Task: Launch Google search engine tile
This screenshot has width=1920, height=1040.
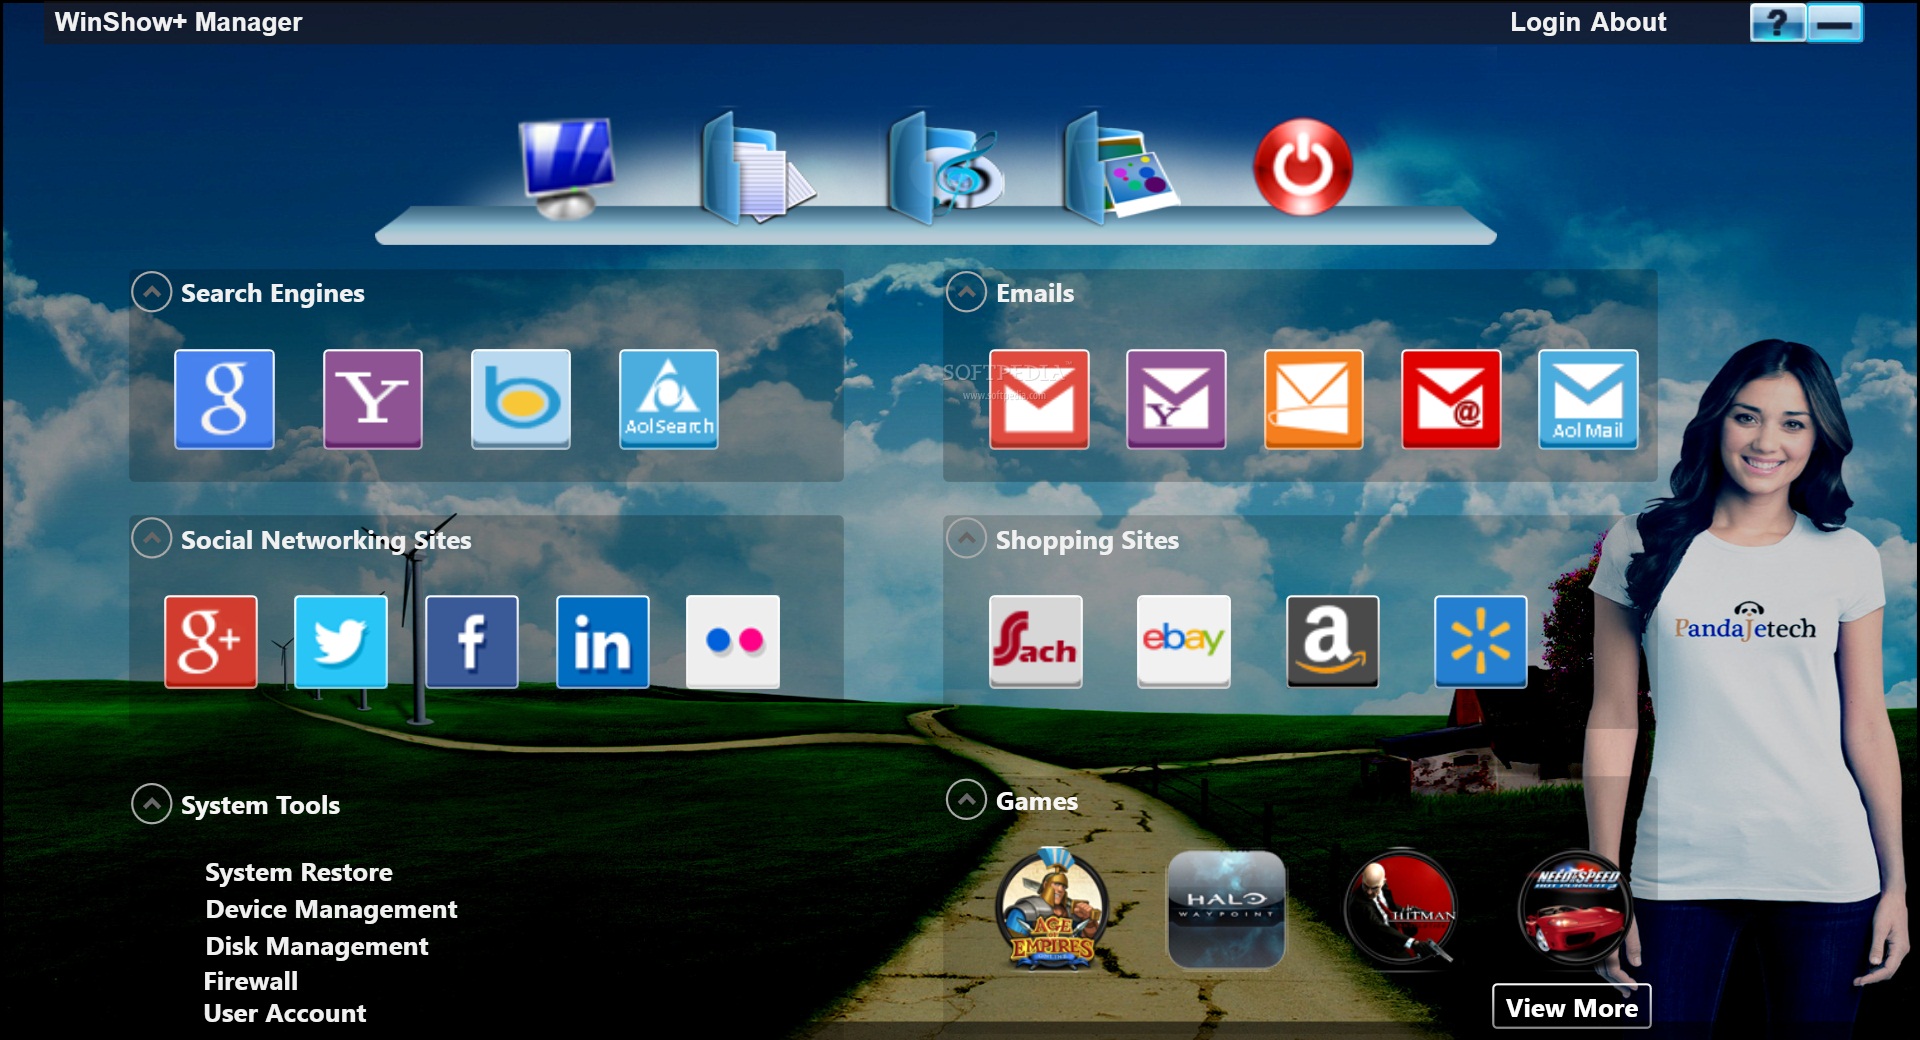Action: (224, 399)
